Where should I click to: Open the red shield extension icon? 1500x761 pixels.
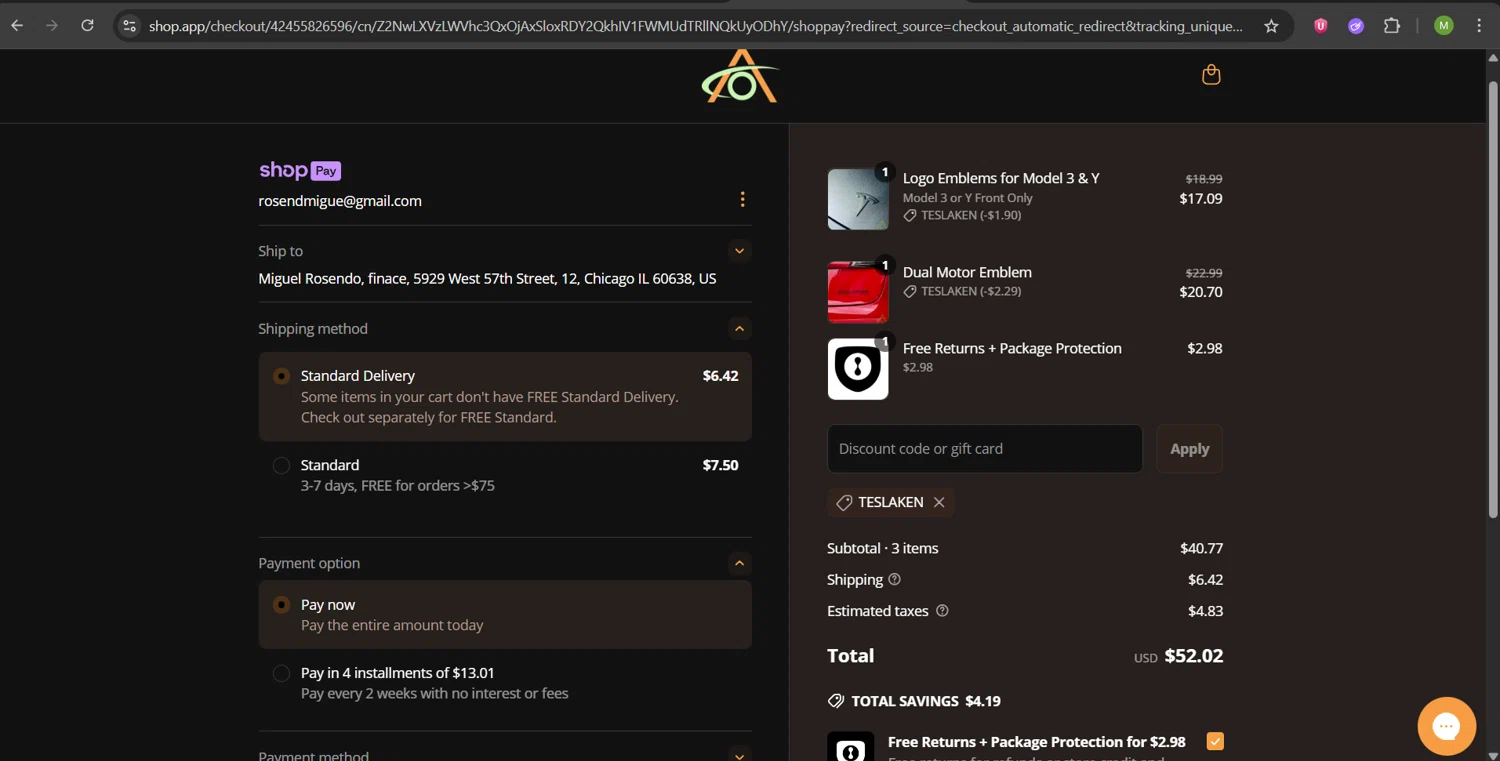1321,26
